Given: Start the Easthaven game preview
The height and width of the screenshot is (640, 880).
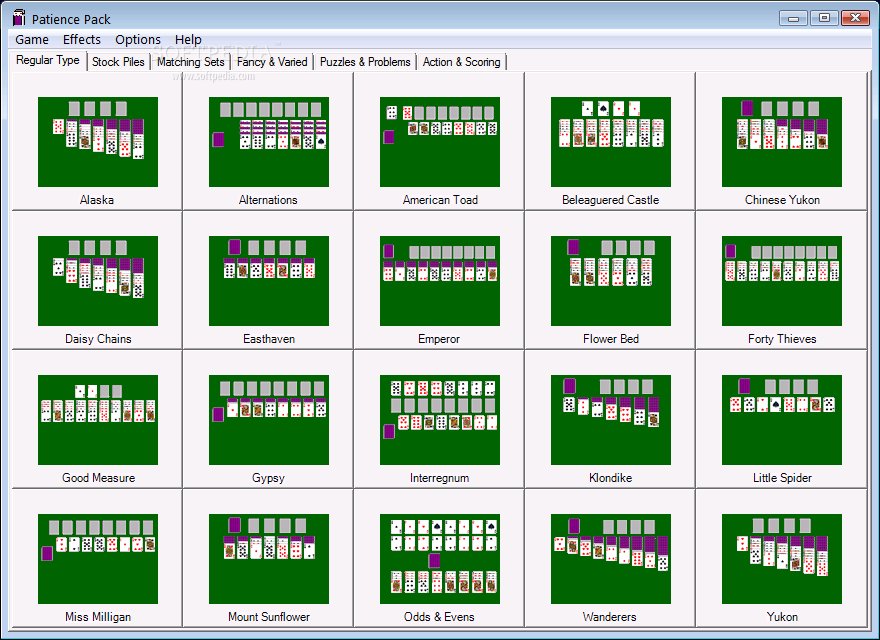Looking at the screenshot, I should (x=269, y=281).
